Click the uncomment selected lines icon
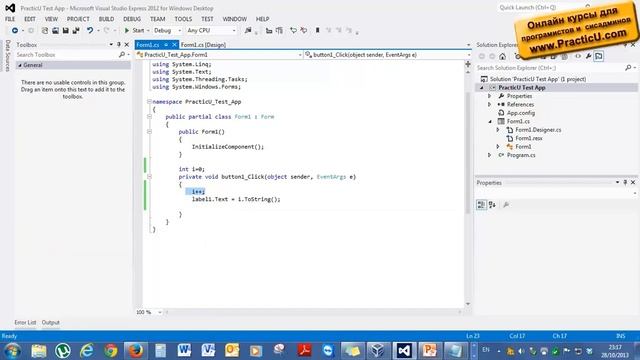The width and height of the screenshot is (640, 360). (x=304, y=31)
